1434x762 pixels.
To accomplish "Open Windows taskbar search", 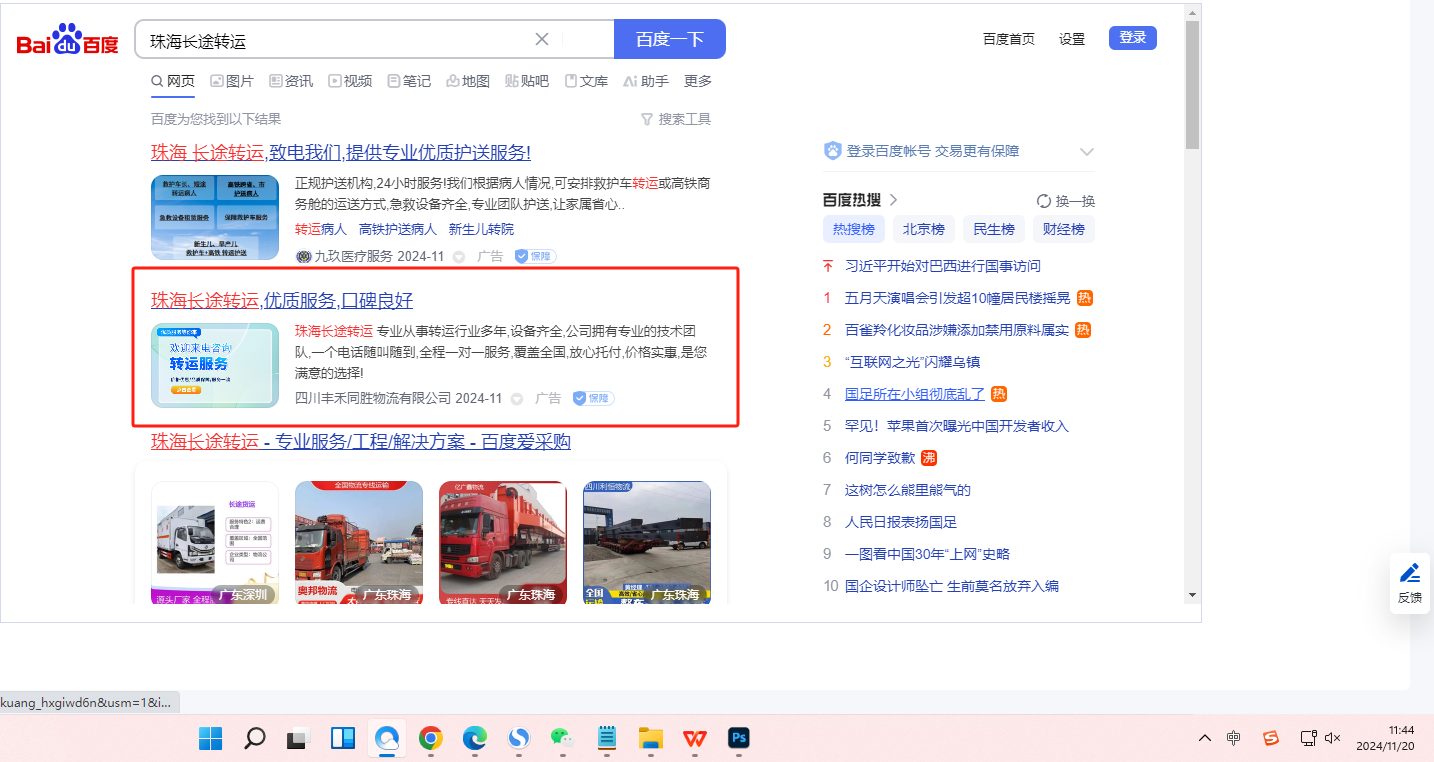I will tap(255, 738).
